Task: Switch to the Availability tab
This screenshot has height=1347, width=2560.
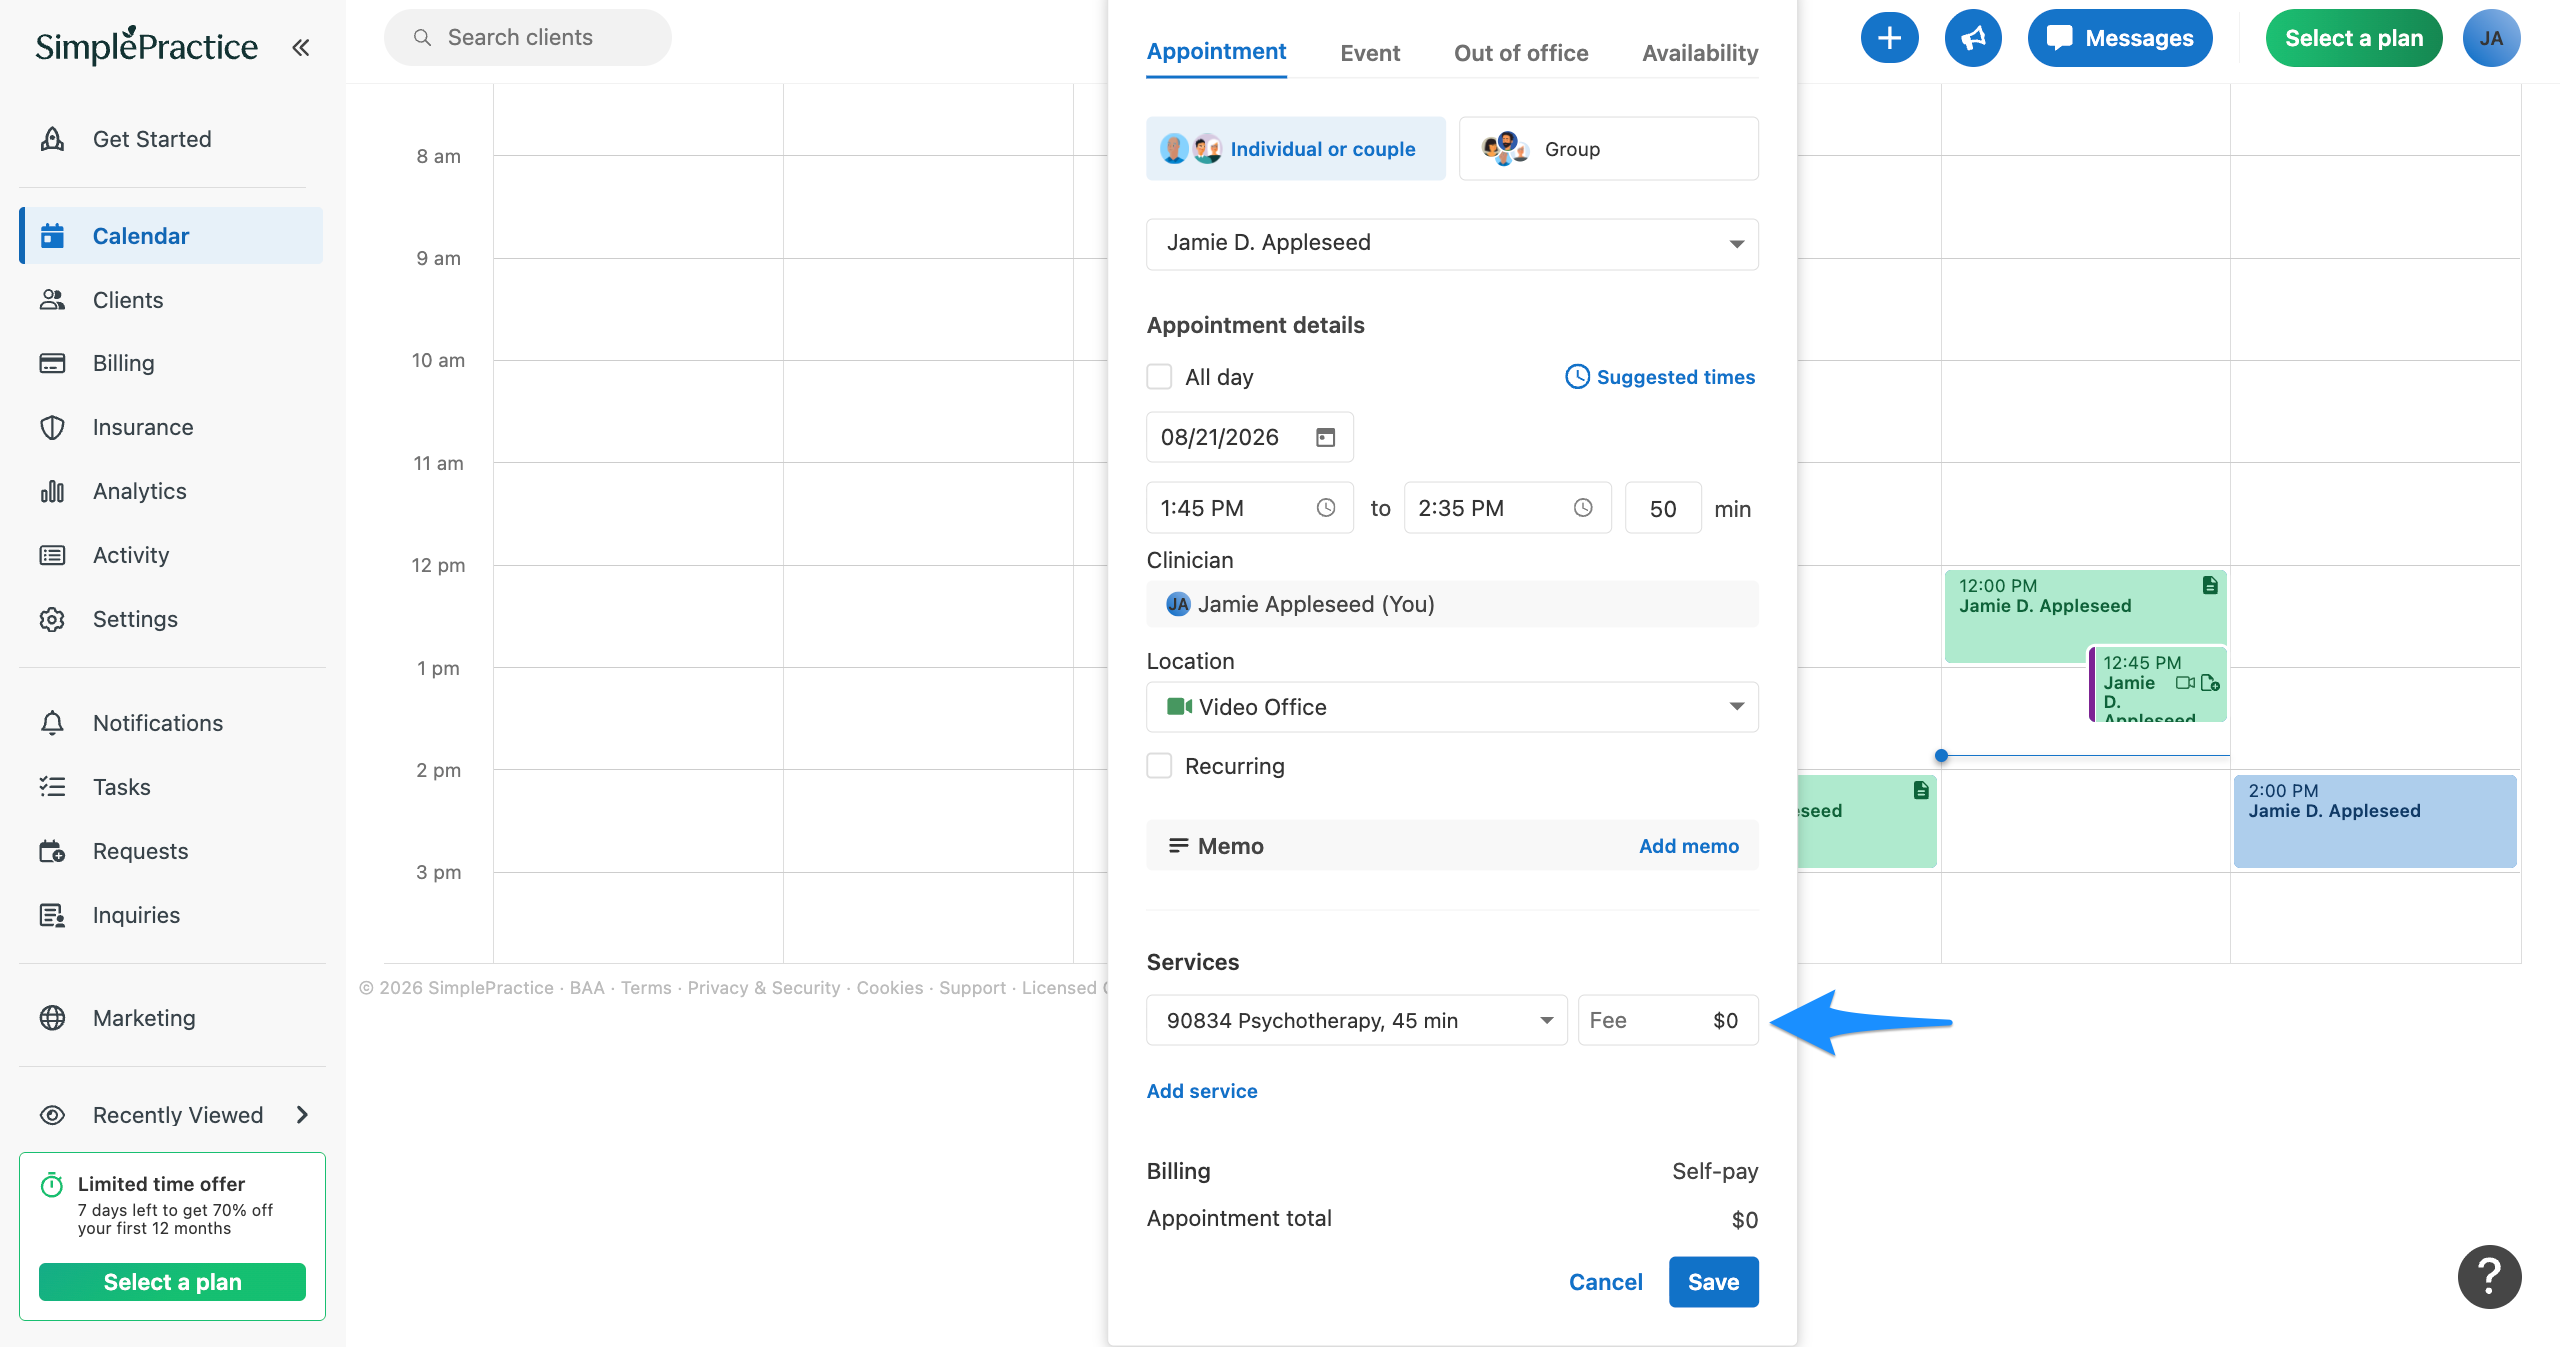Action: [x=1700, y=53]
